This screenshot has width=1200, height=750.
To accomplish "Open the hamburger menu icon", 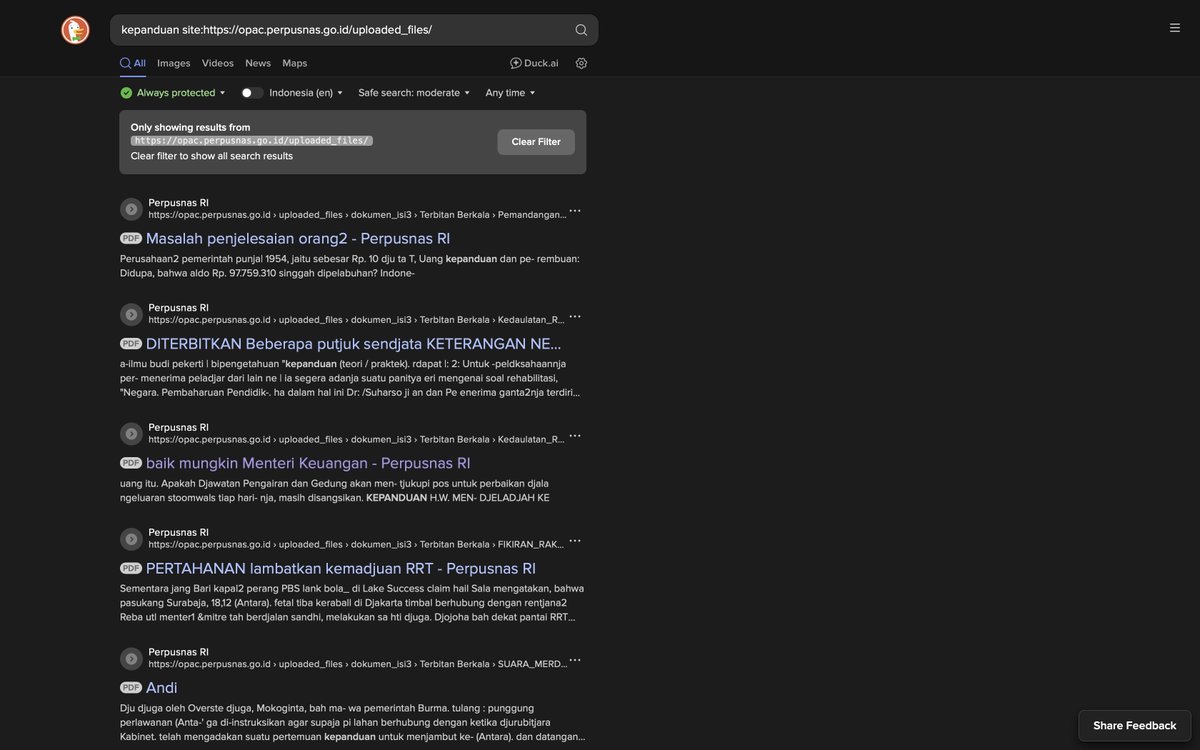I will [1175, 28].
